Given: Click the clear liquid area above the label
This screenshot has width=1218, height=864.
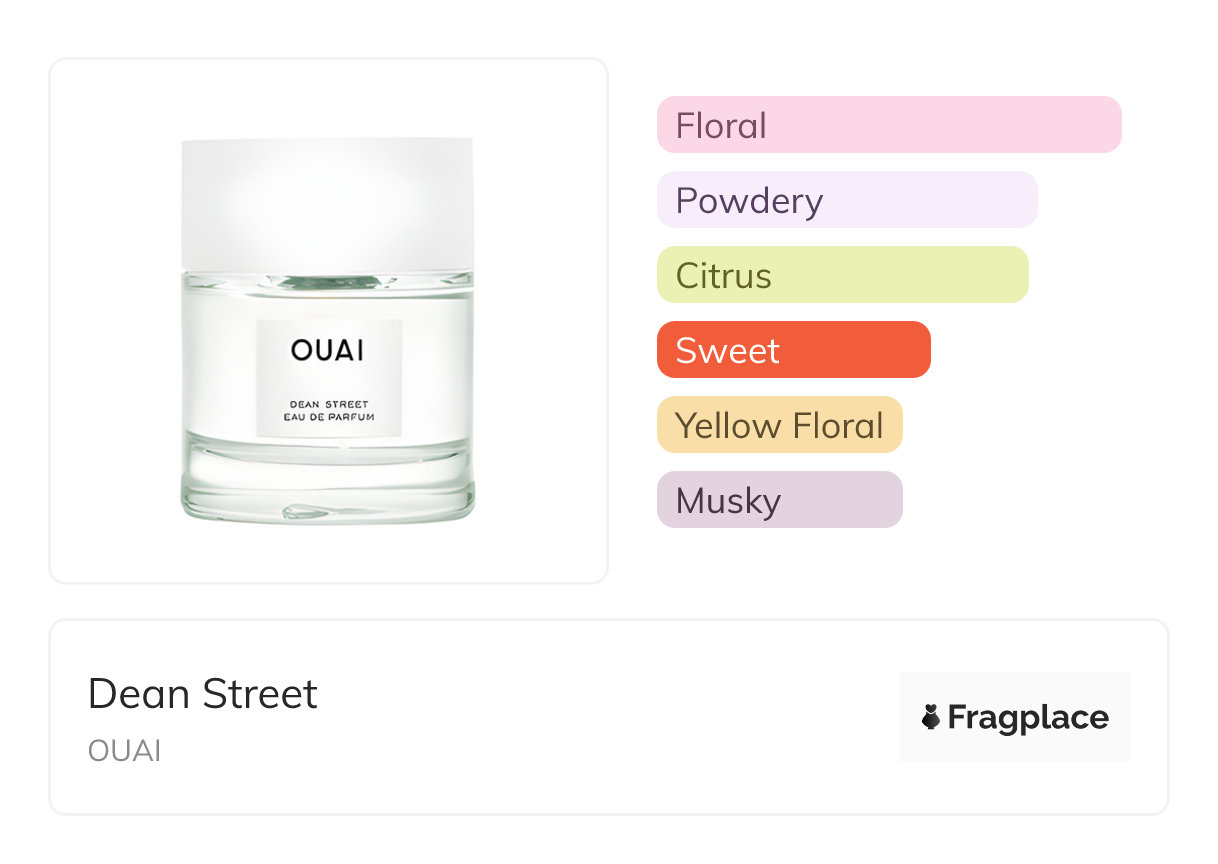Looking at the screenshot, I should (327, 300).
